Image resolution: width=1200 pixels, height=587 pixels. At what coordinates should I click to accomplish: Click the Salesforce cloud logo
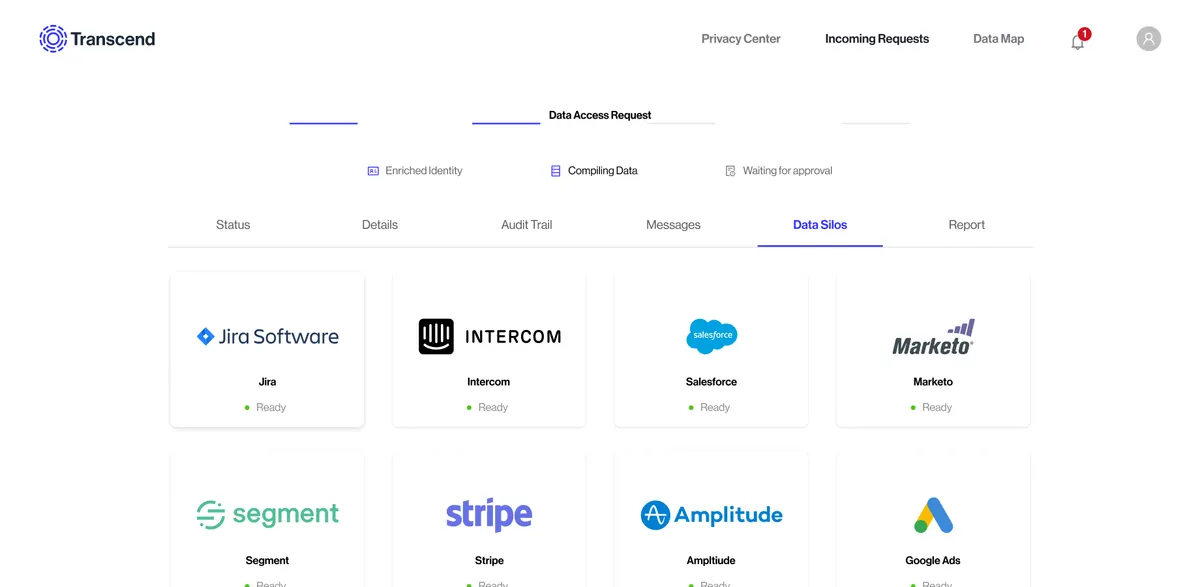tap(712, 336)
